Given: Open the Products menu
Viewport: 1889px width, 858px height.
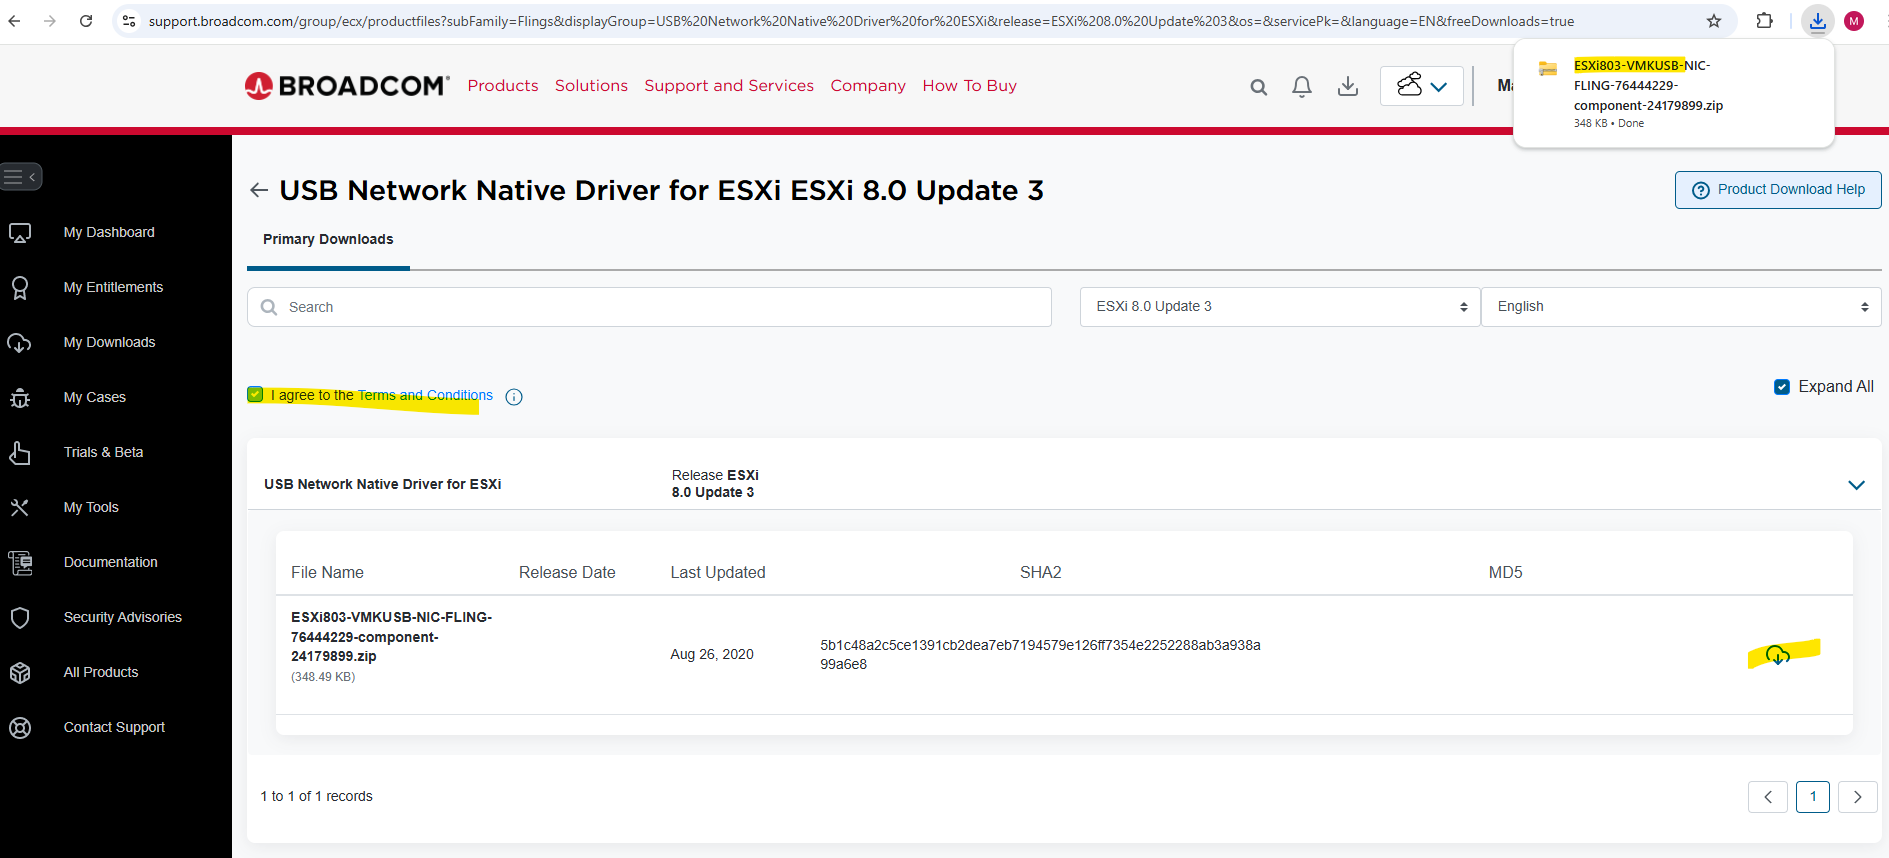Looking at the screenshot, I should [x=503, y=86].
